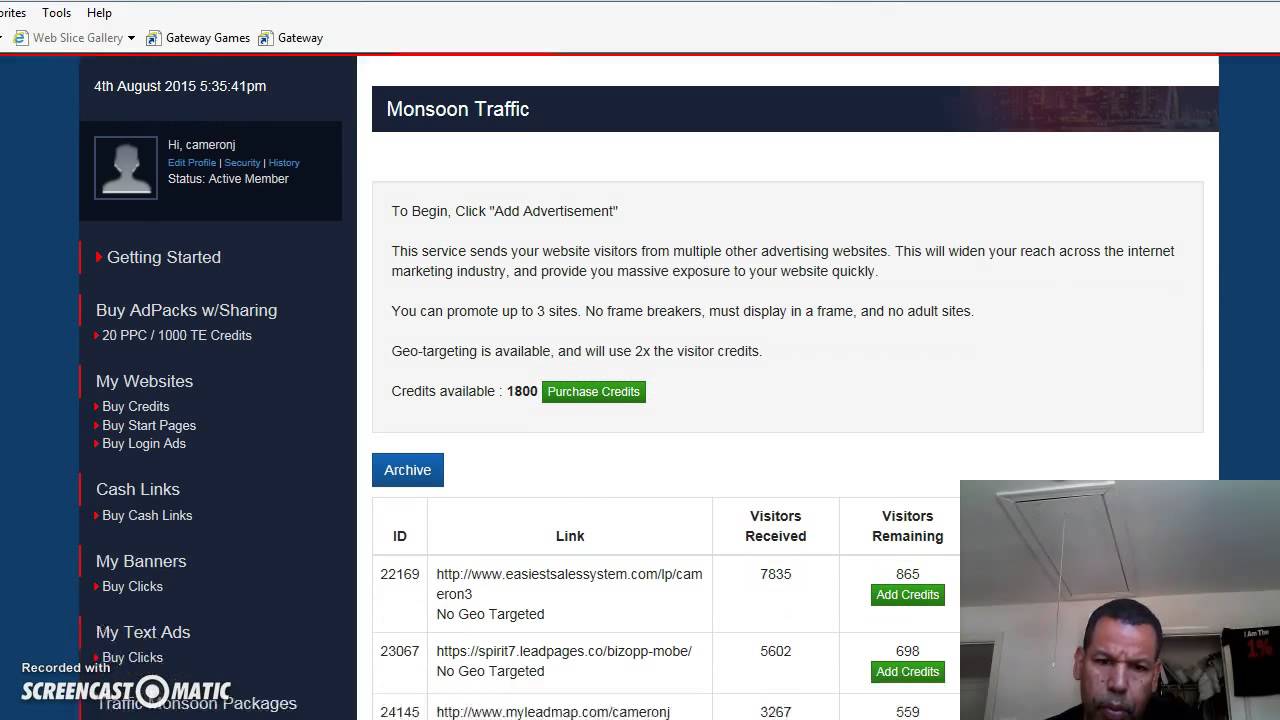This screenshot has width=1280, height=720.
Task: Click the blue Archive button
Action: pos(408,470)
